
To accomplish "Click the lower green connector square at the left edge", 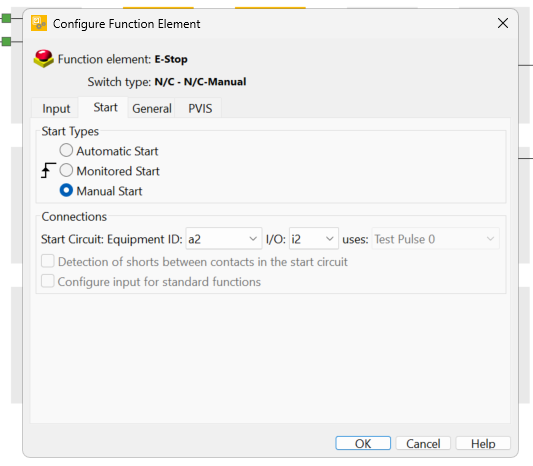I will [x=6, y=41].
